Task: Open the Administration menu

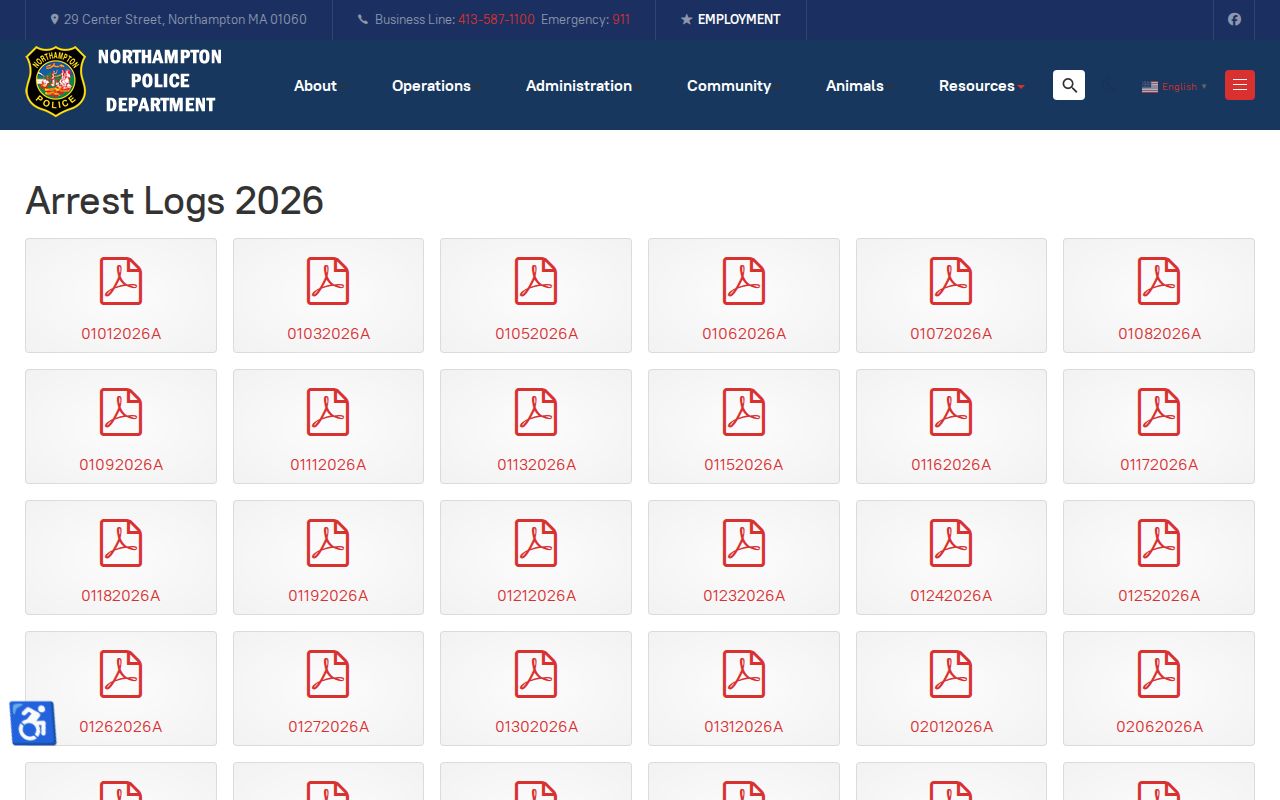Action: tap(579, 86)
